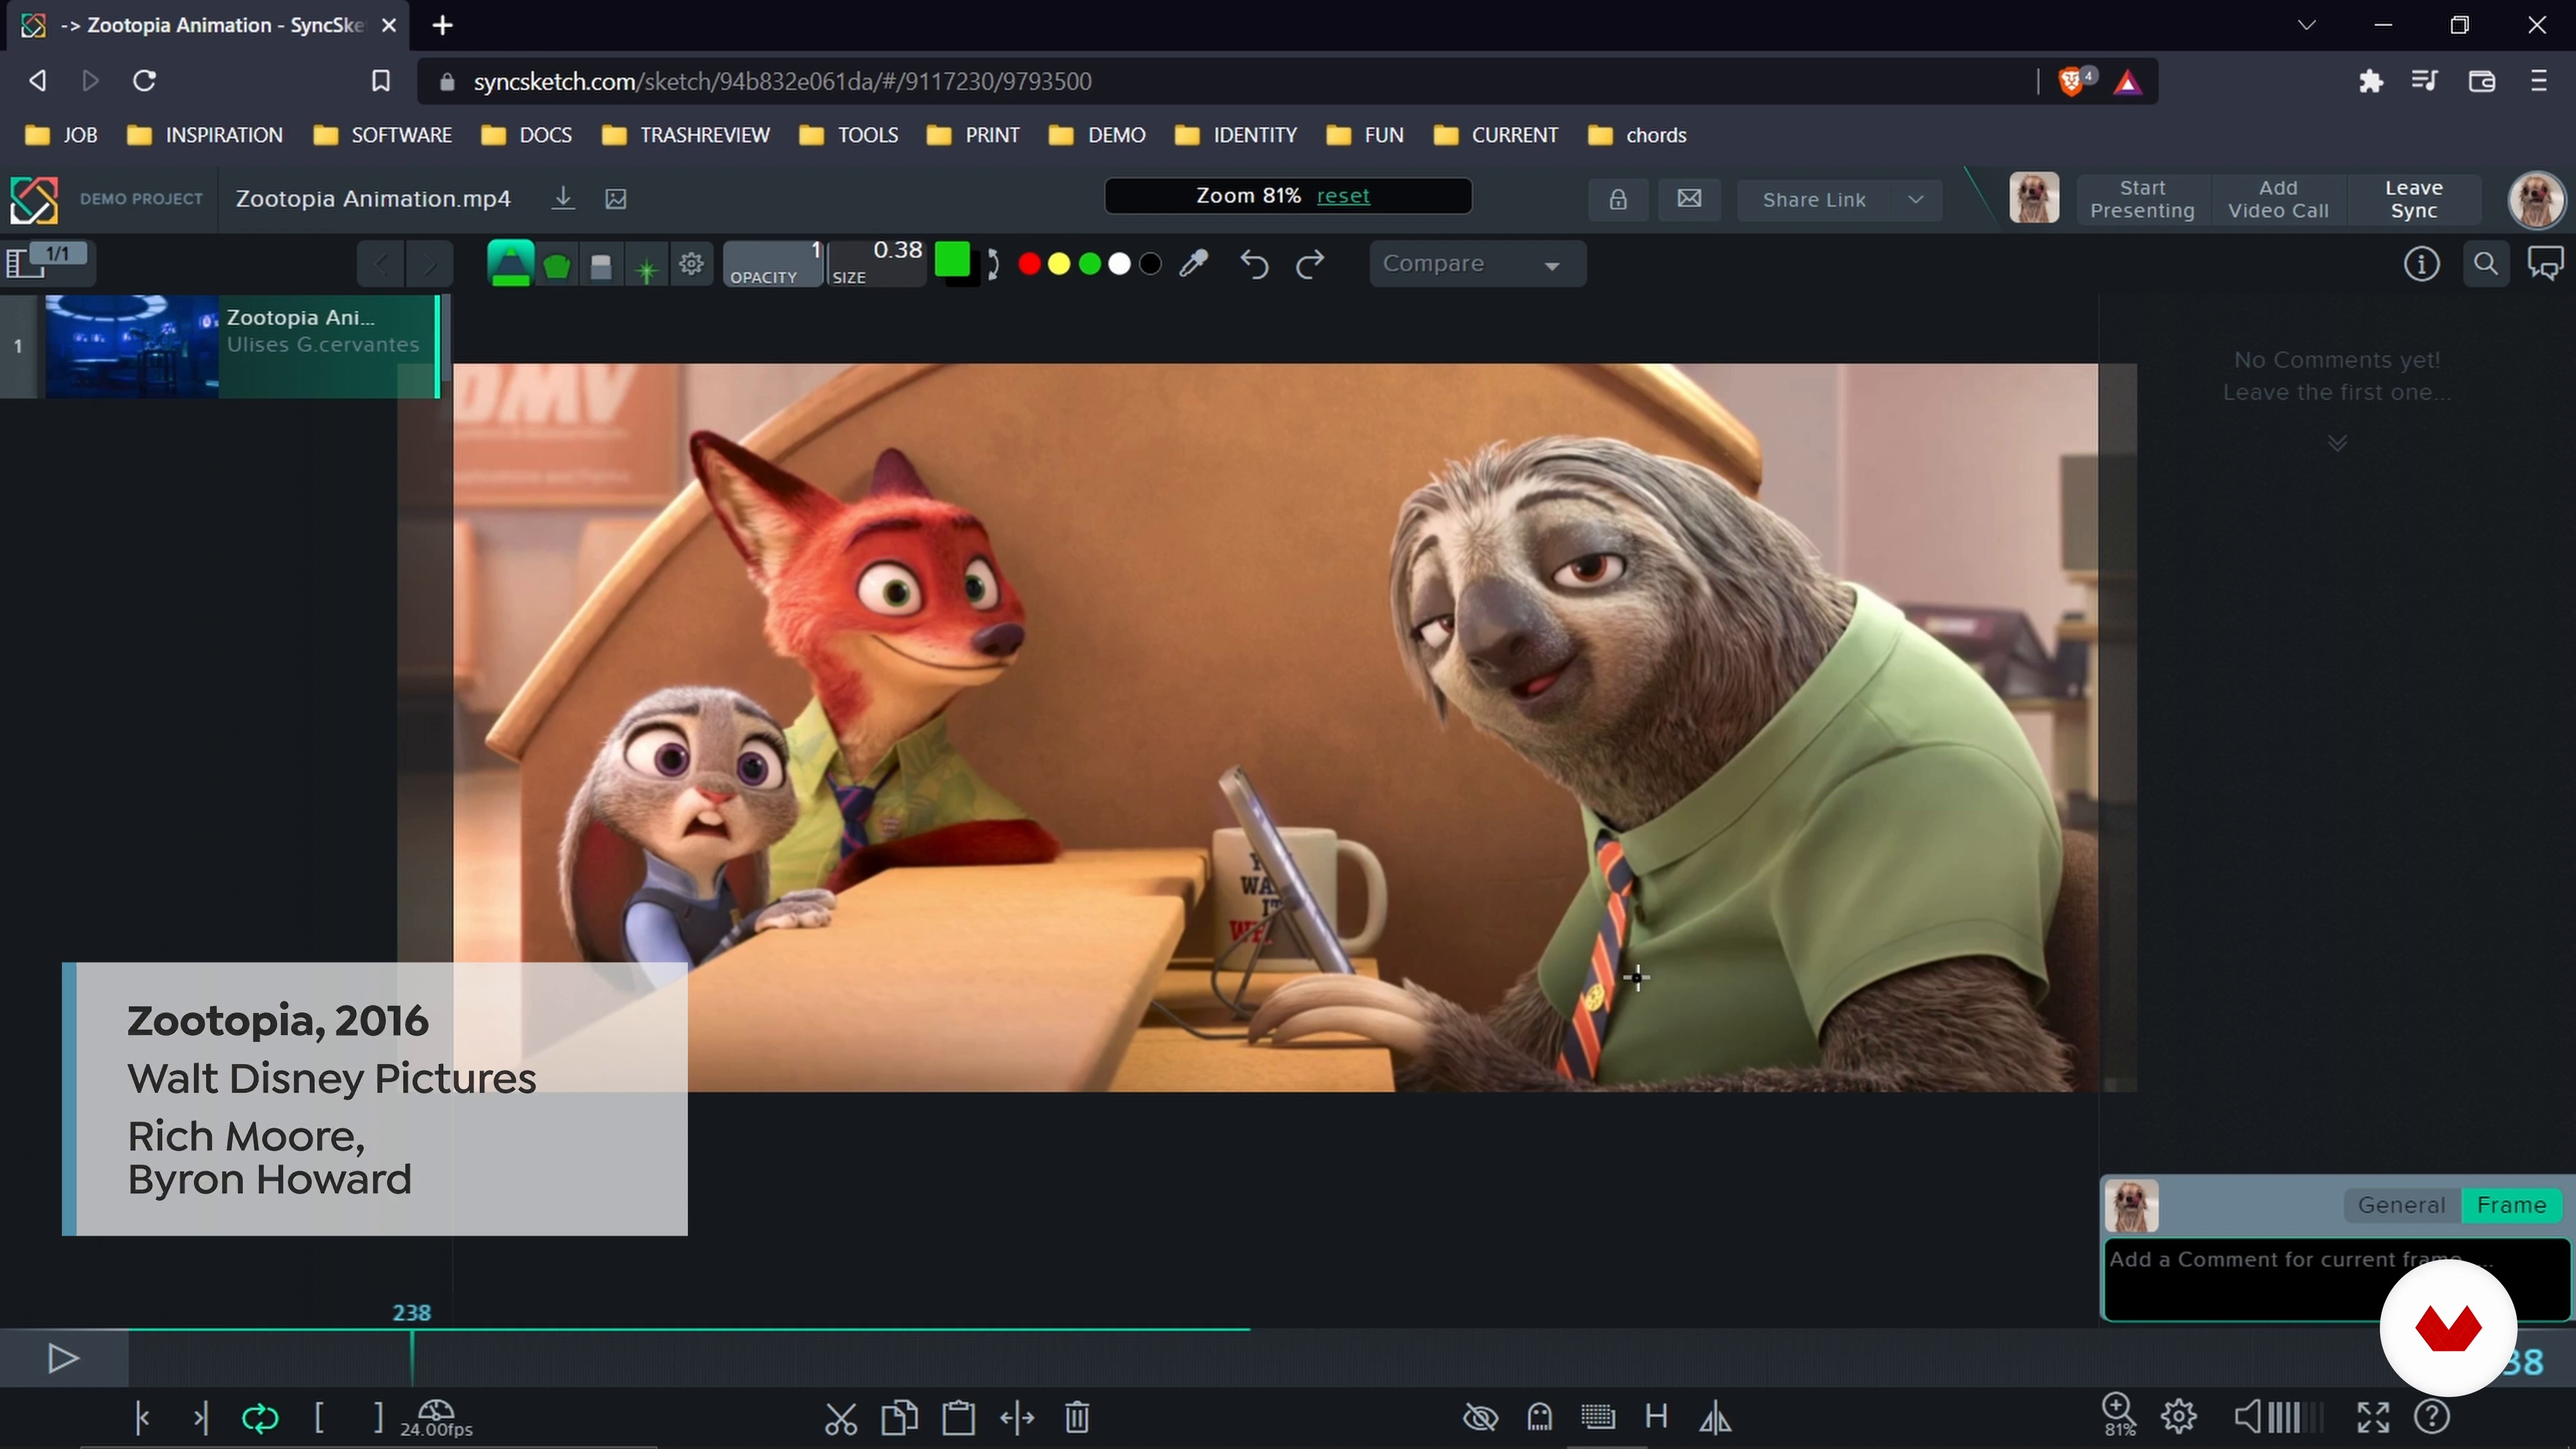This screenshot has height=1449, width=2576.
Task: Click Start Presenting button
Action: 2142,199
